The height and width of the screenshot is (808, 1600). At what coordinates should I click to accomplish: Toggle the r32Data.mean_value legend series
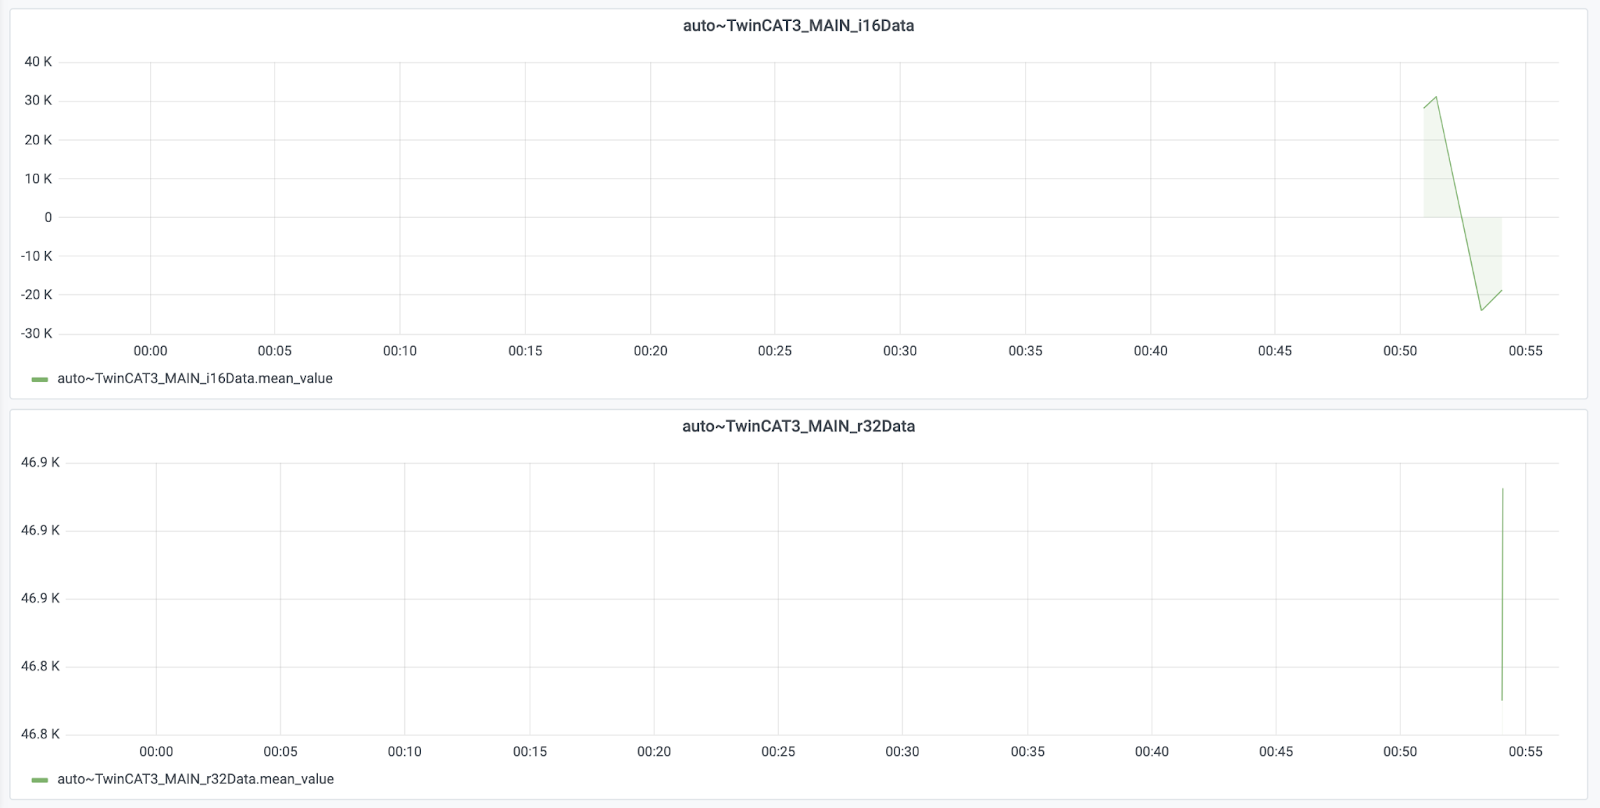pyautogui.click(x=196, y=779)
